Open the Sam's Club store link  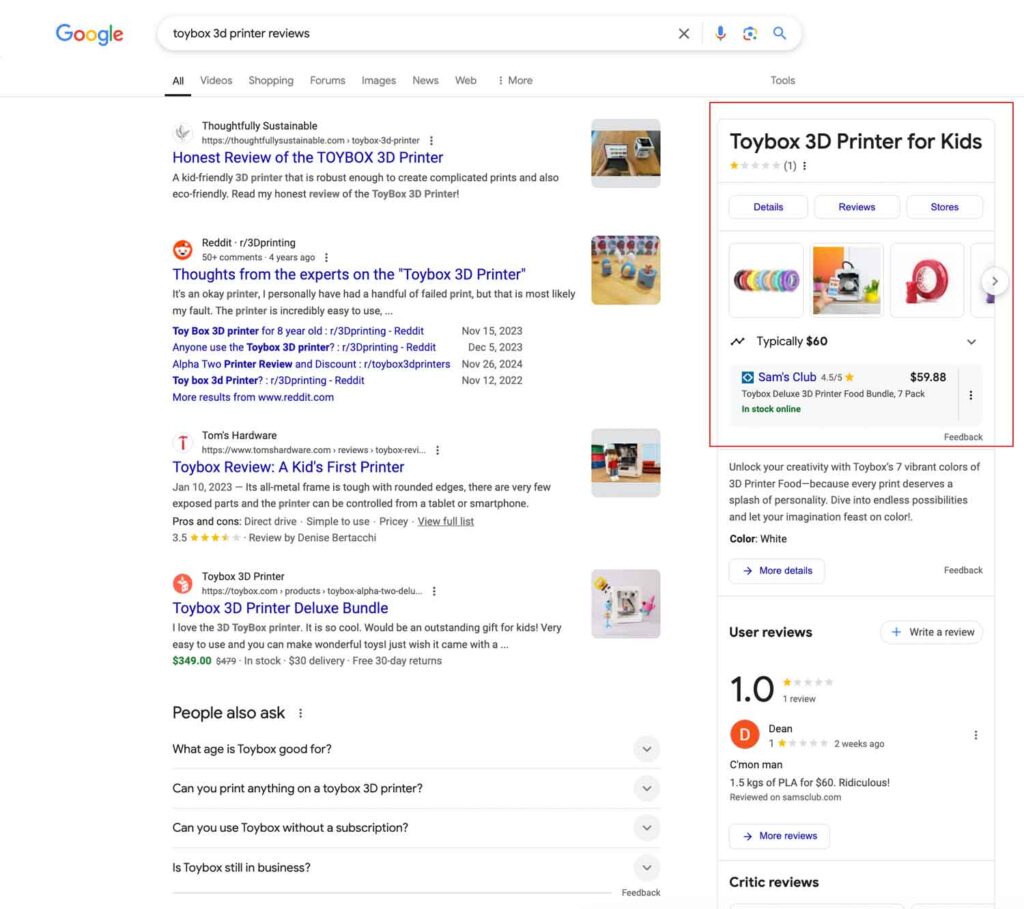(787, 377)
